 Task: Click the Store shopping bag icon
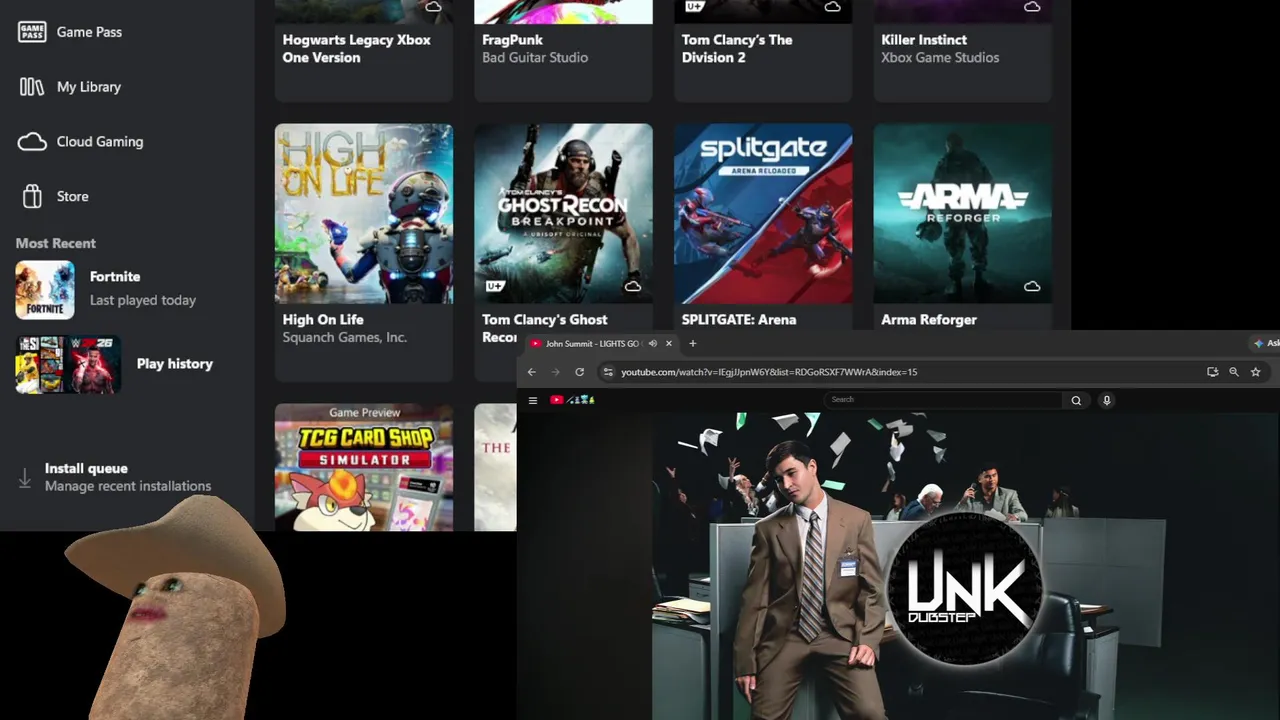point(32,196)
